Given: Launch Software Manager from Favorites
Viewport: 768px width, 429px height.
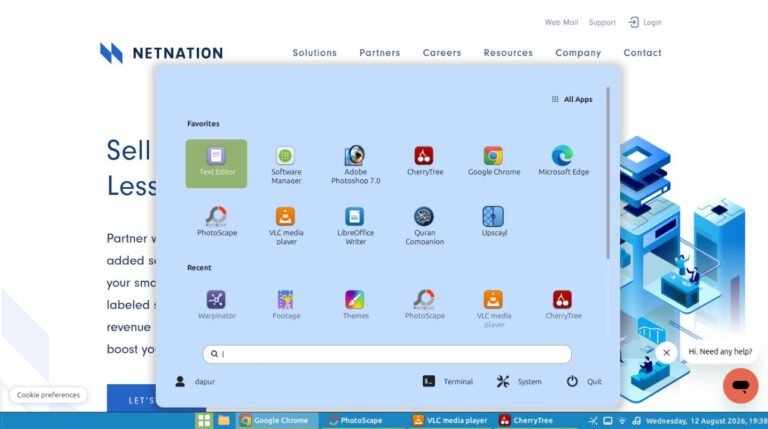Looking at the screenshot, I should 286,164.
